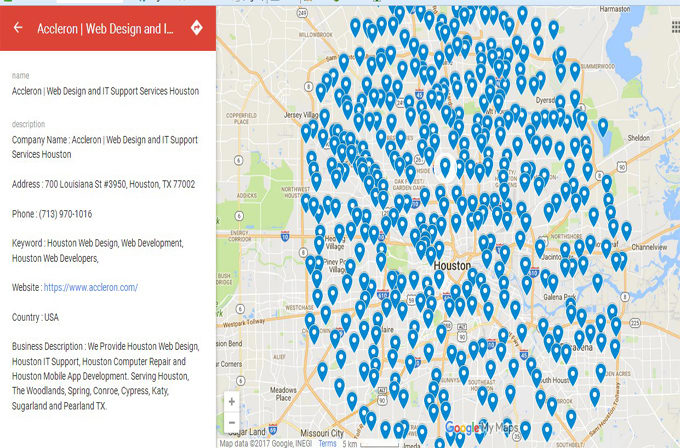
Task: Click the Harmaston label at the map's top right
Action: pos(615,9)
